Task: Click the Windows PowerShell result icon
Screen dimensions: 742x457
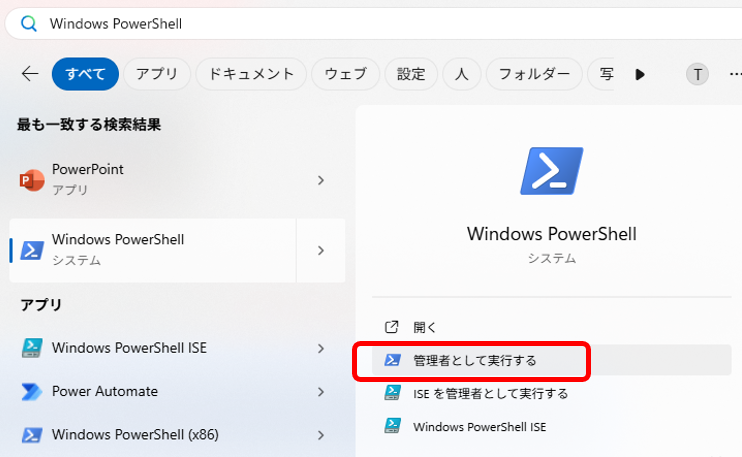Action: click(x=32, y=250)
